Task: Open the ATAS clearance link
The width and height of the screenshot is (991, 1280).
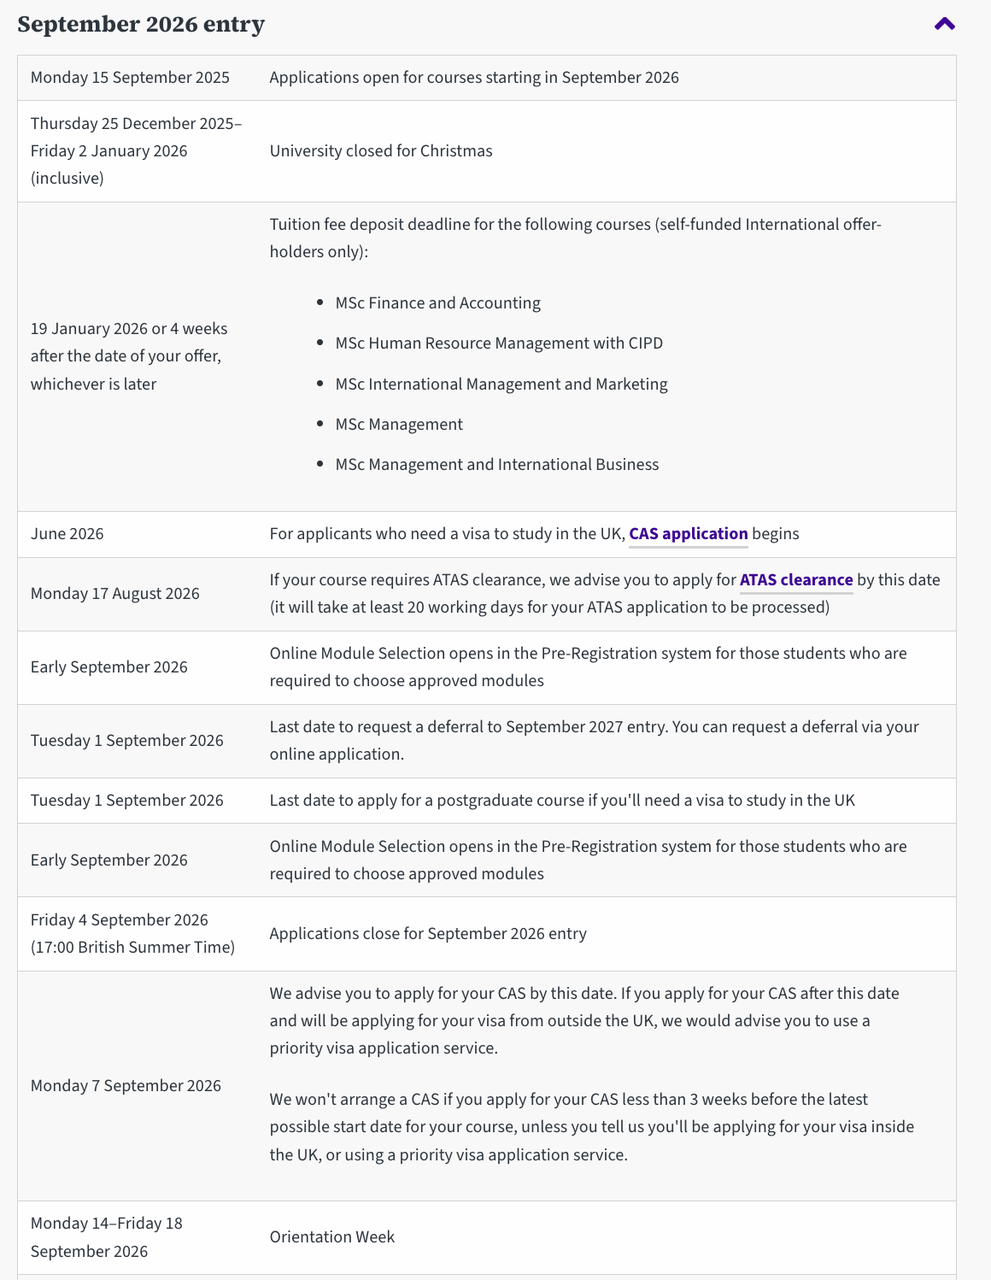Action: (796, 580)
